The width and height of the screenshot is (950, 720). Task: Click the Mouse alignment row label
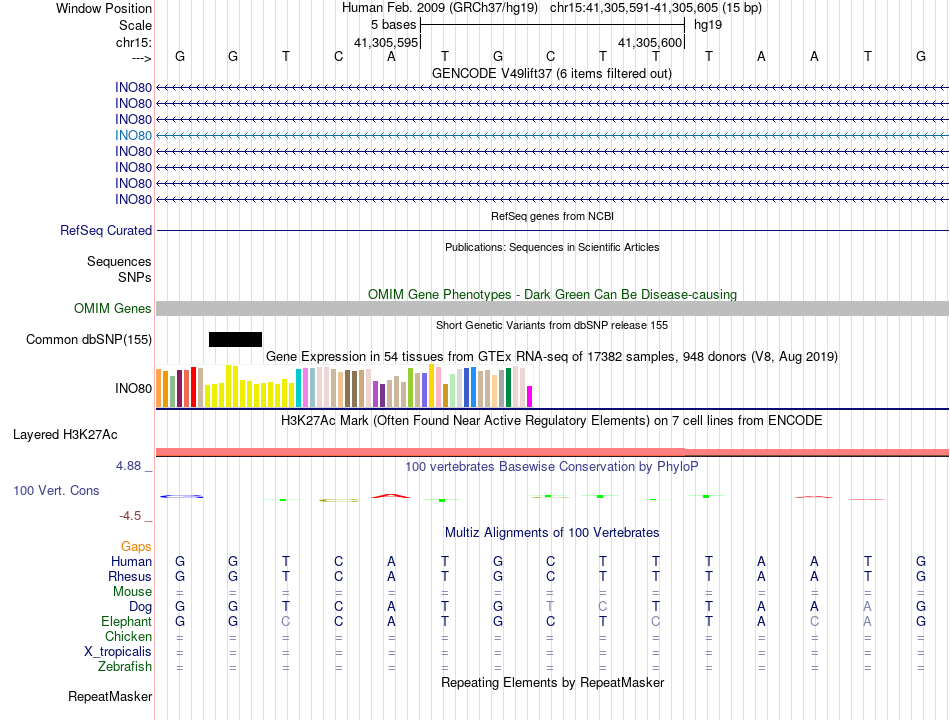pyautogui.click(x=132, y=592)
